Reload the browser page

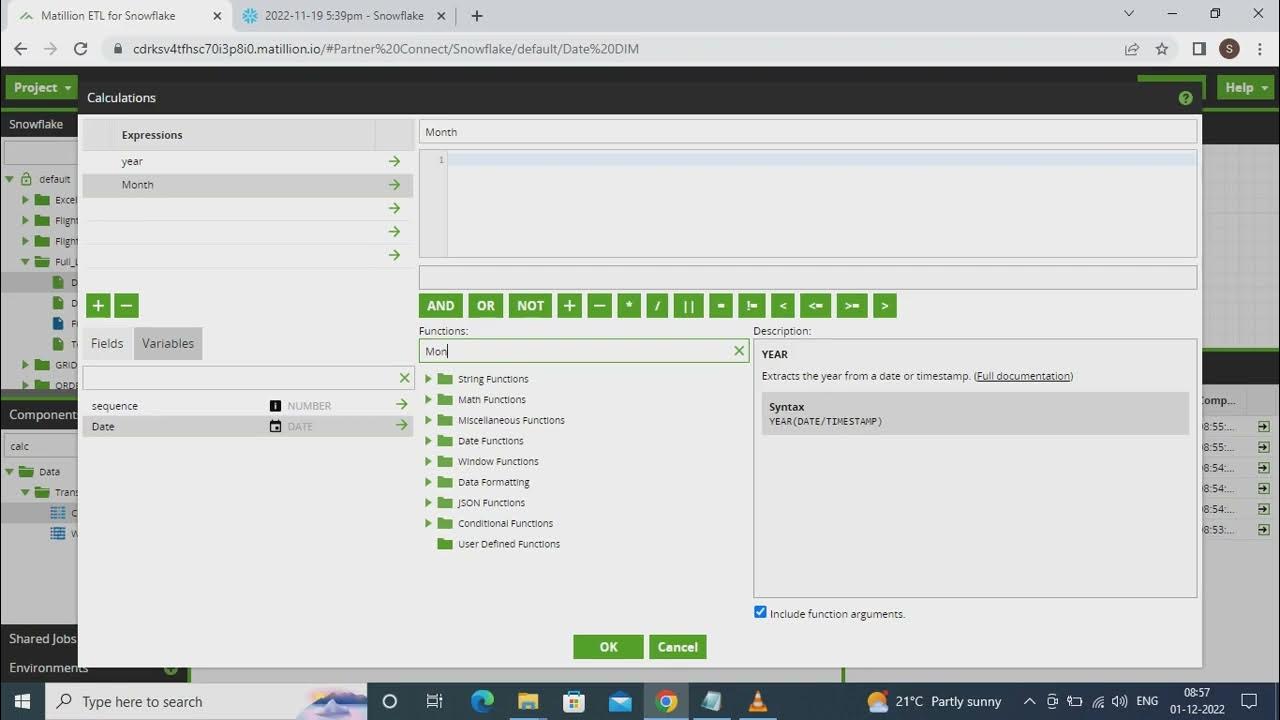(x=81, y=49)
